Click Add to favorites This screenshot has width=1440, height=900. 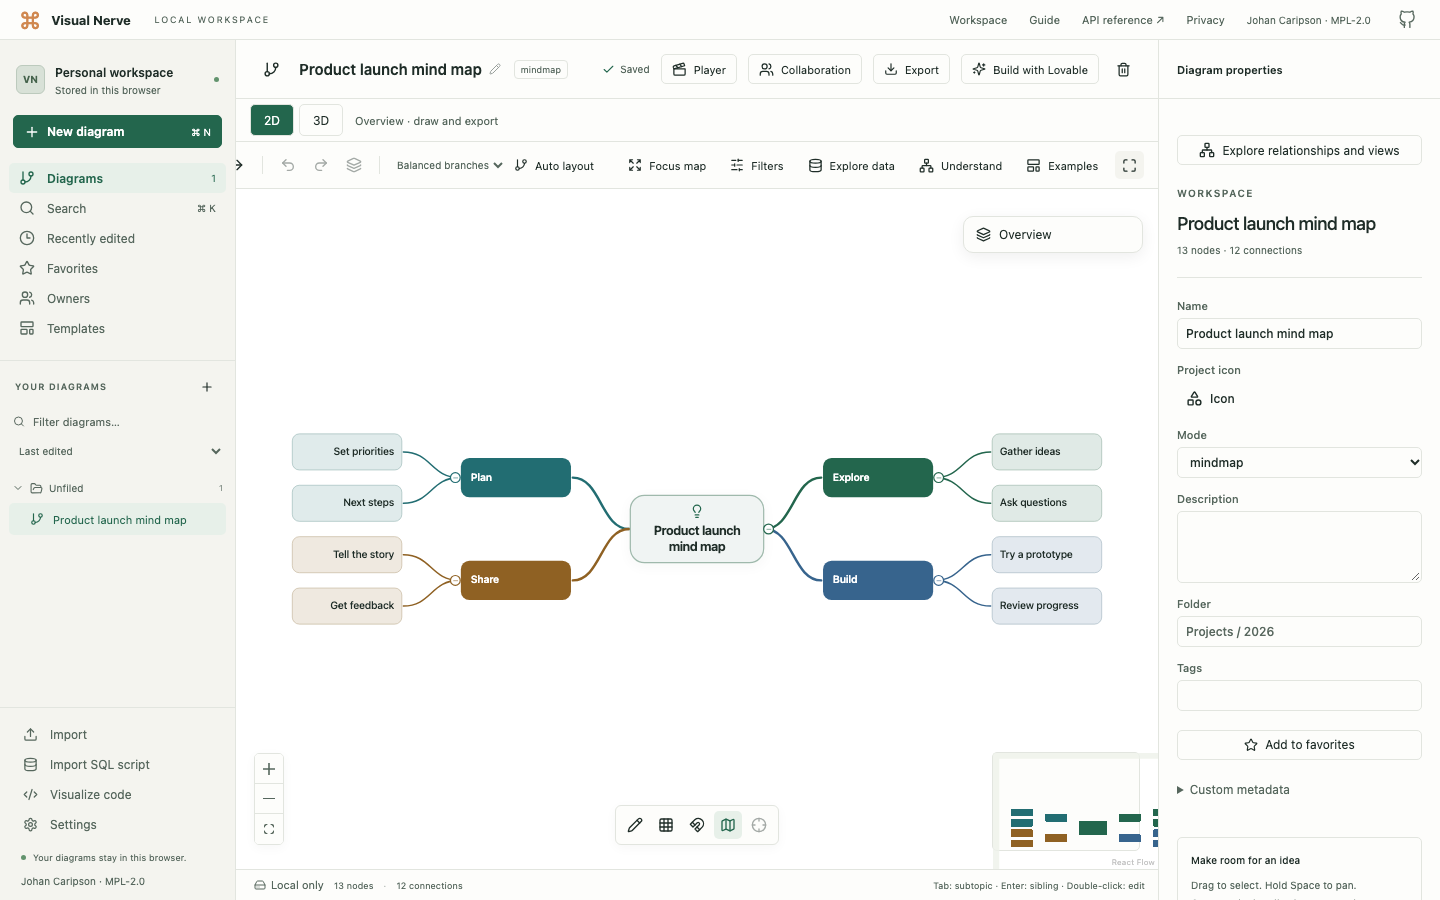(1299, 745)
